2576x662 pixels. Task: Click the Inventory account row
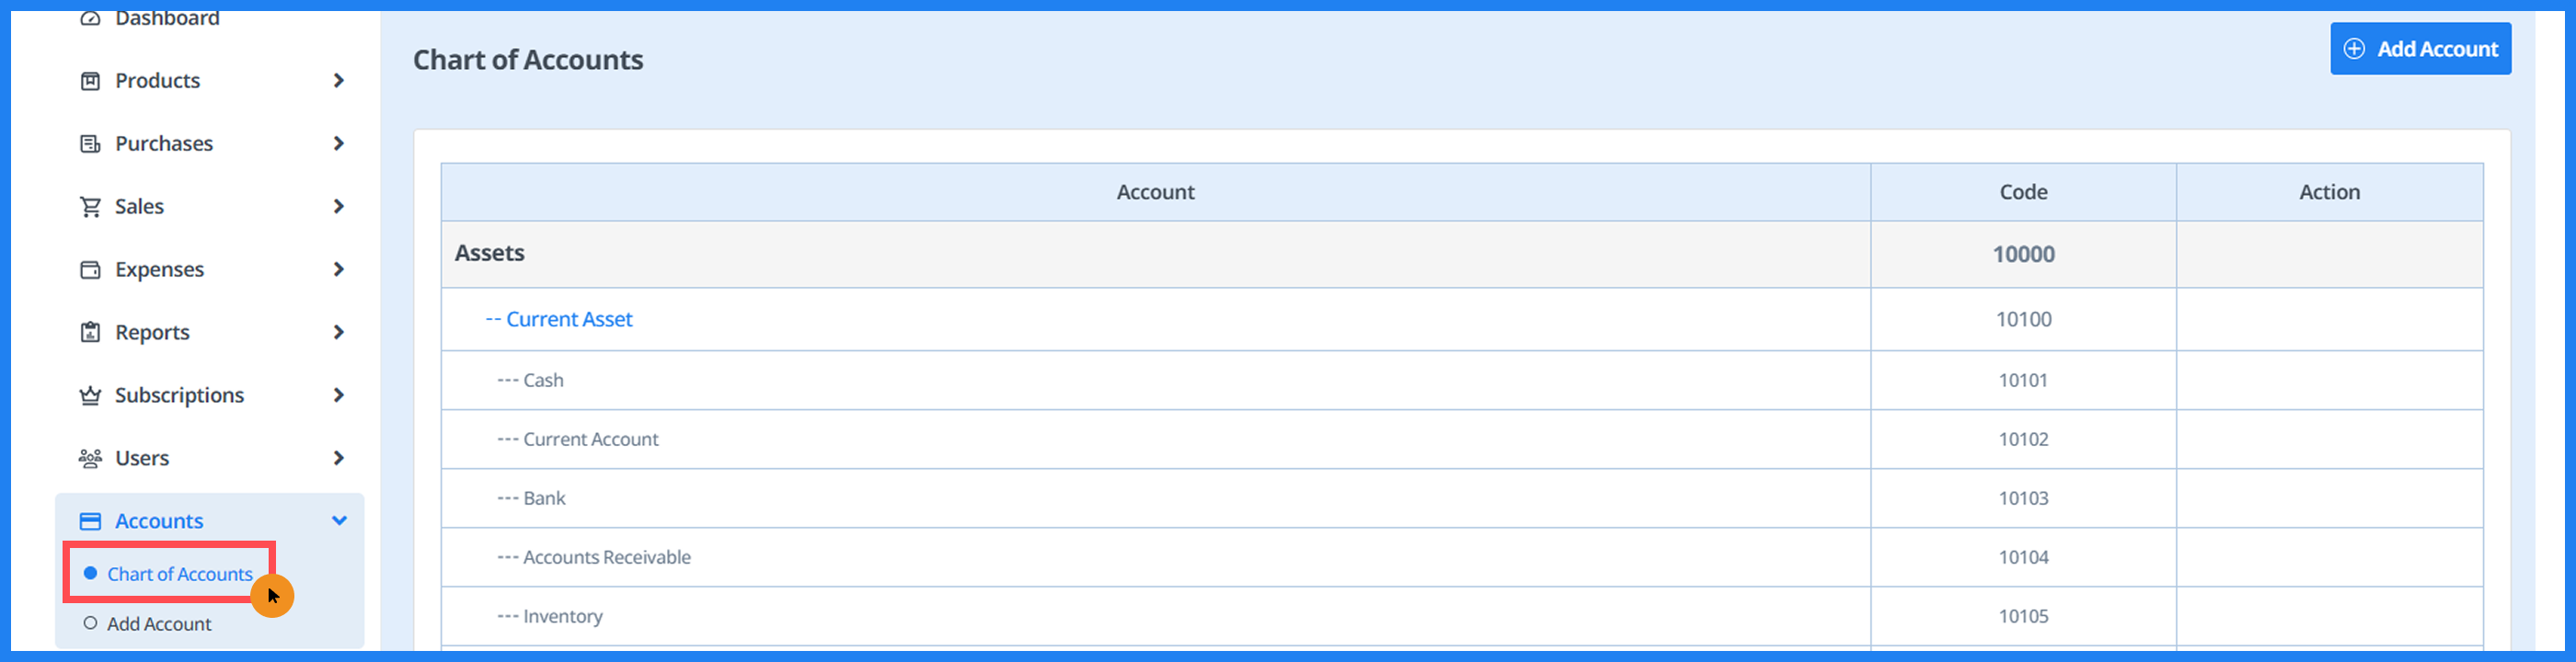click(x=1462, y=616)
